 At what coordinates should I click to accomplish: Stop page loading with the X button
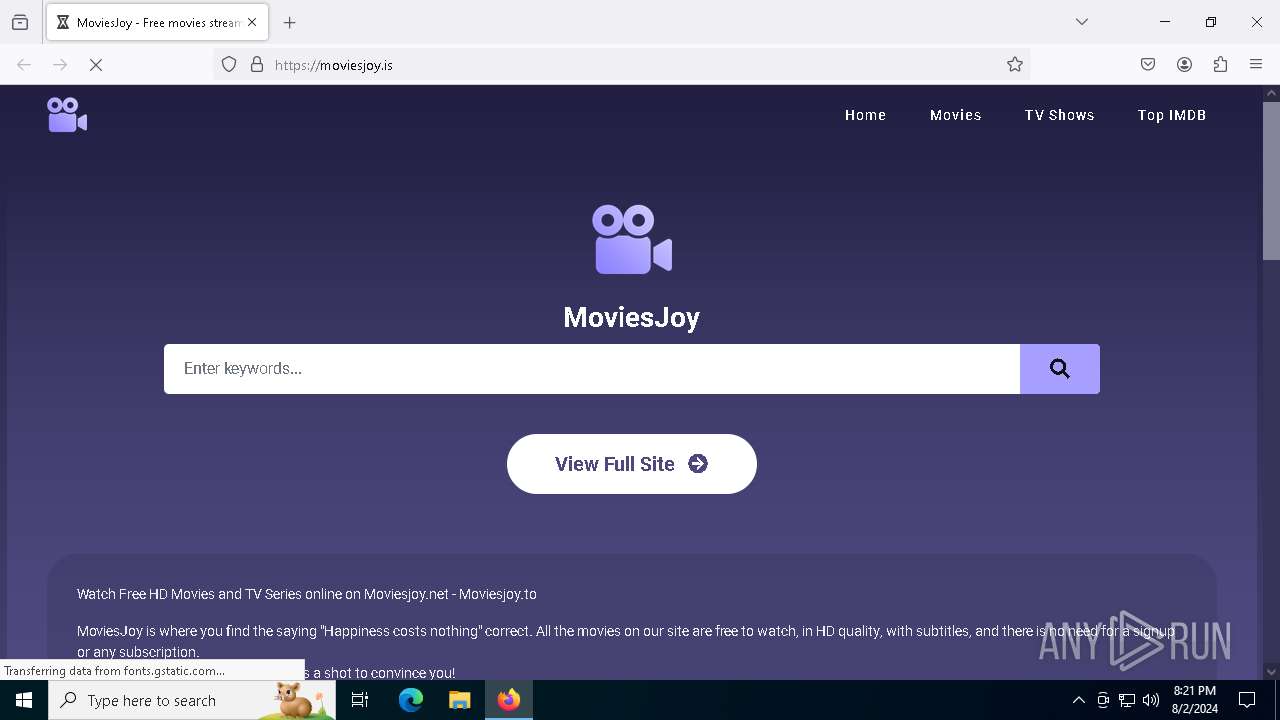coord(96,65)
